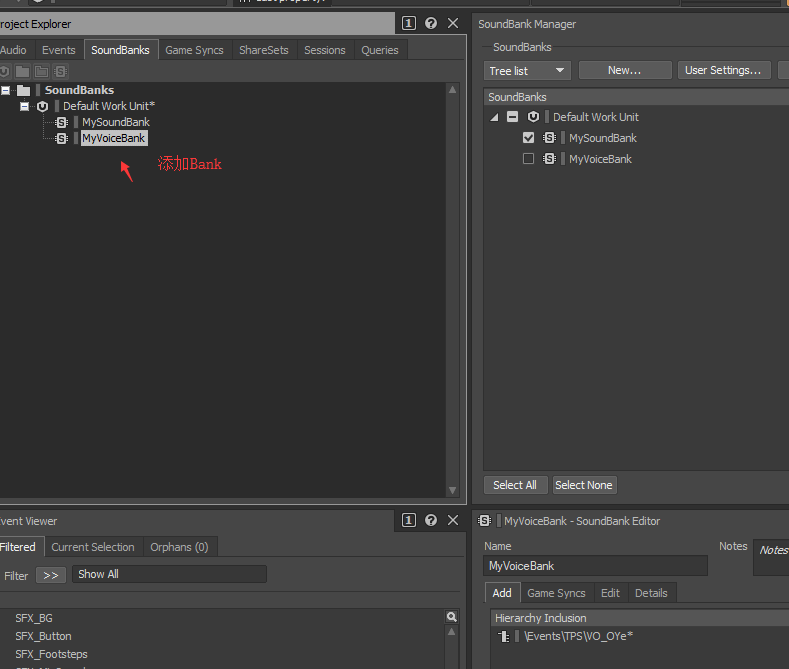Click Hierarchy Inclusion column header
This screenshot has width=789, height=669.
640,618
